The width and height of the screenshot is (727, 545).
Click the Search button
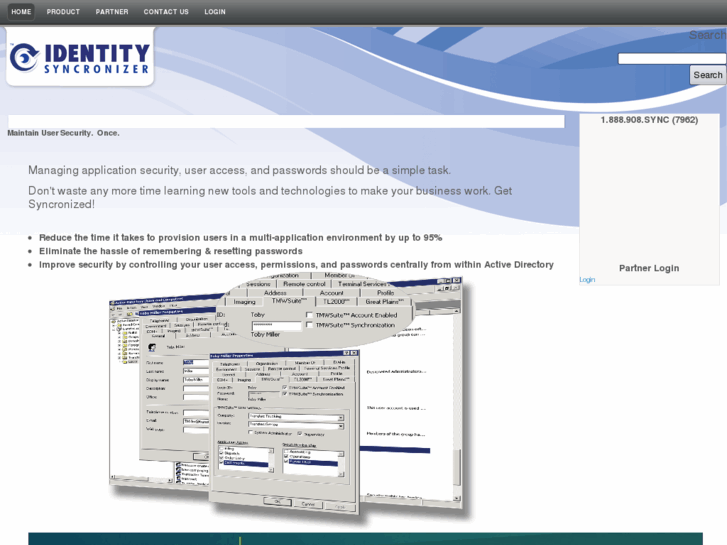pos(708,75)
